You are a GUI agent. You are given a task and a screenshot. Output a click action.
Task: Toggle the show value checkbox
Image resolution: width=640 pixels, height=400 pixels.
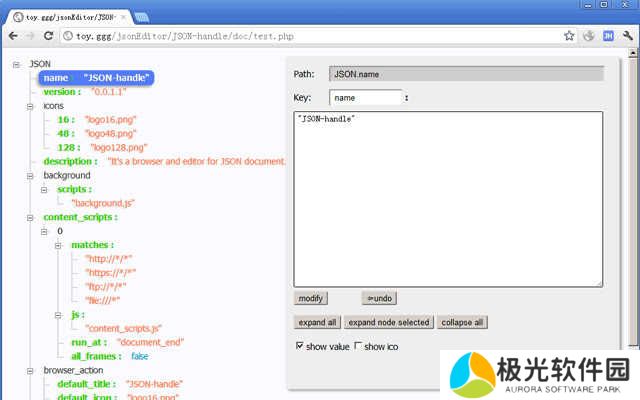click(299, 346)
